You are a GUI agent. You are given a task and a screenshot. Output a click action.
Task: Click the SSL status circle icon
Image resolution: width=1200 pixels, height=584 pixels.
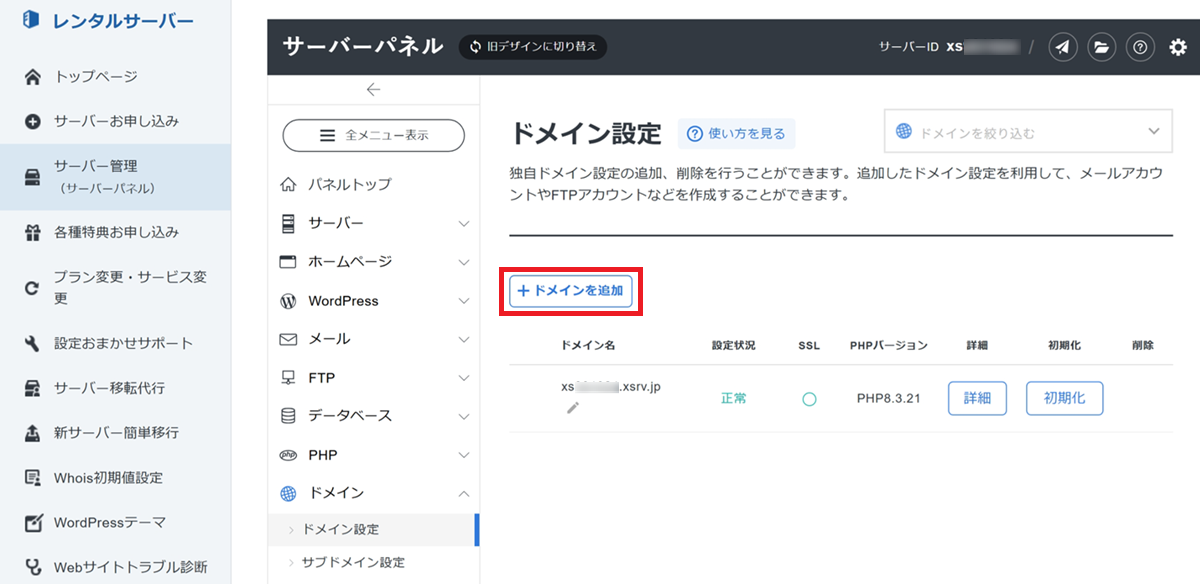pyautogui.click(x=809, y=399)
